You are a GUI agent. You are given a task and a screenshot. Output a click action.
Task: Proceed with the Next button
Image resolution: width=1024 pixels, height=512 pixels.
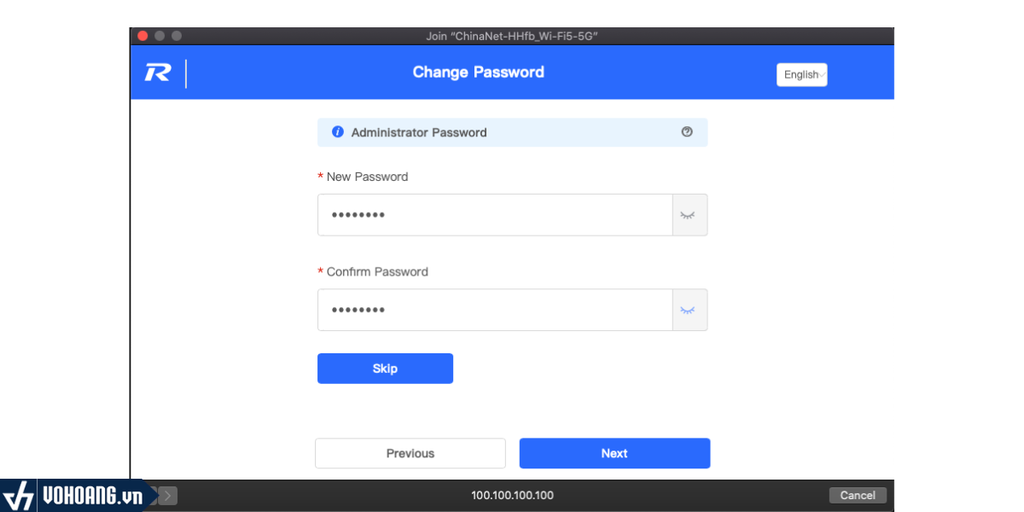(614, 453)
